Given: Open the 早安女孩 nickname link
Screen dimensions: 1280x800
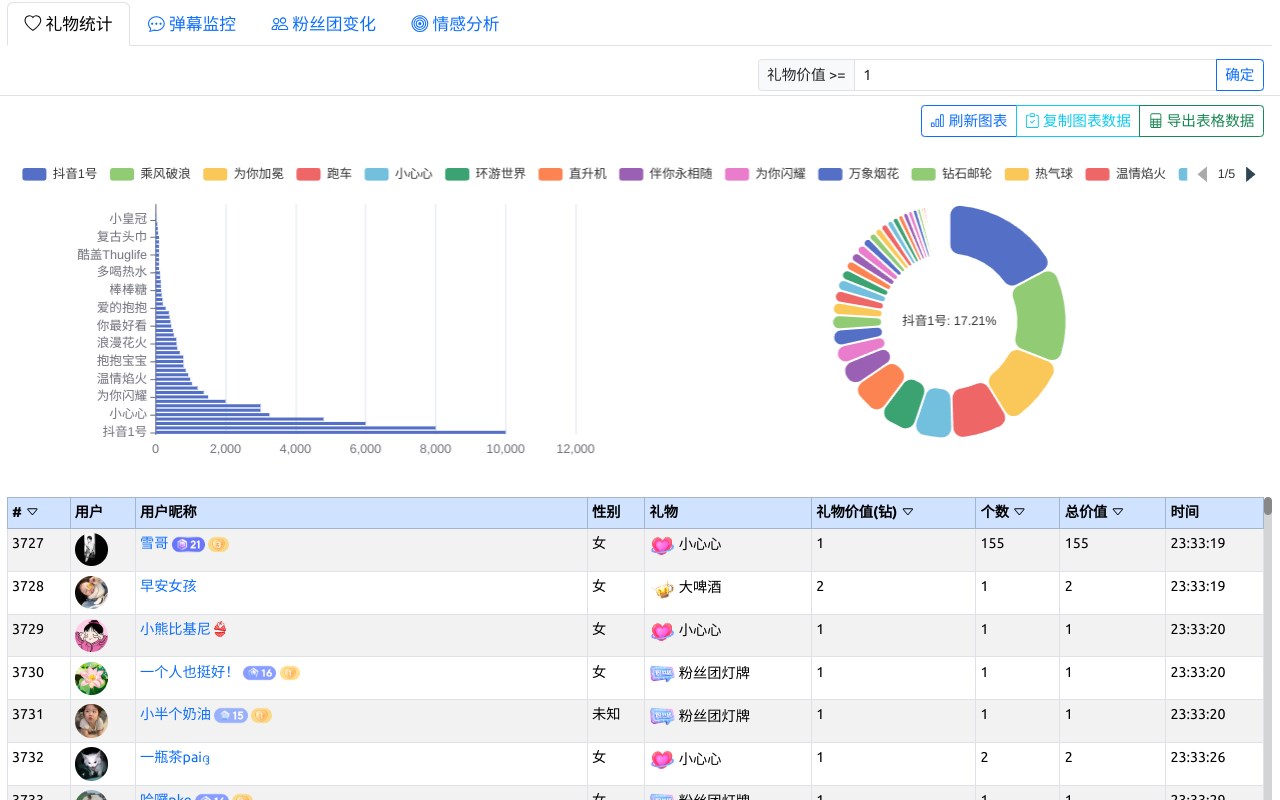Looking at the screenshot, I should pyautogui.click(x=168, y=586).
